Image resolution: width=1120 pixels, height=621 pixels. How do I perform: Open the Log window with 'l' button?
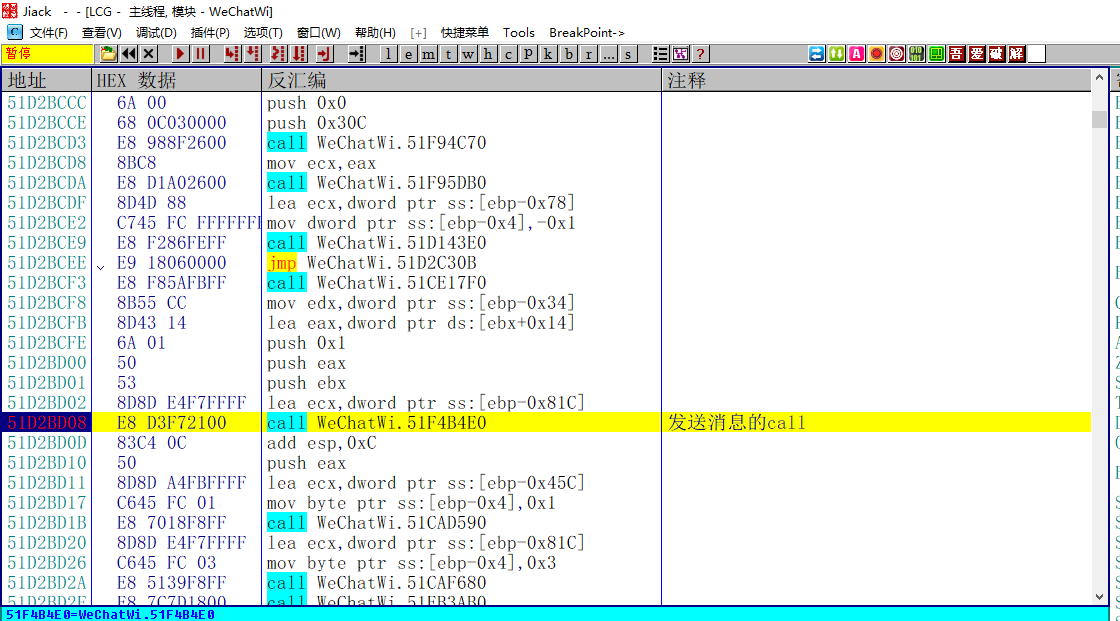(x=388, y=54)
